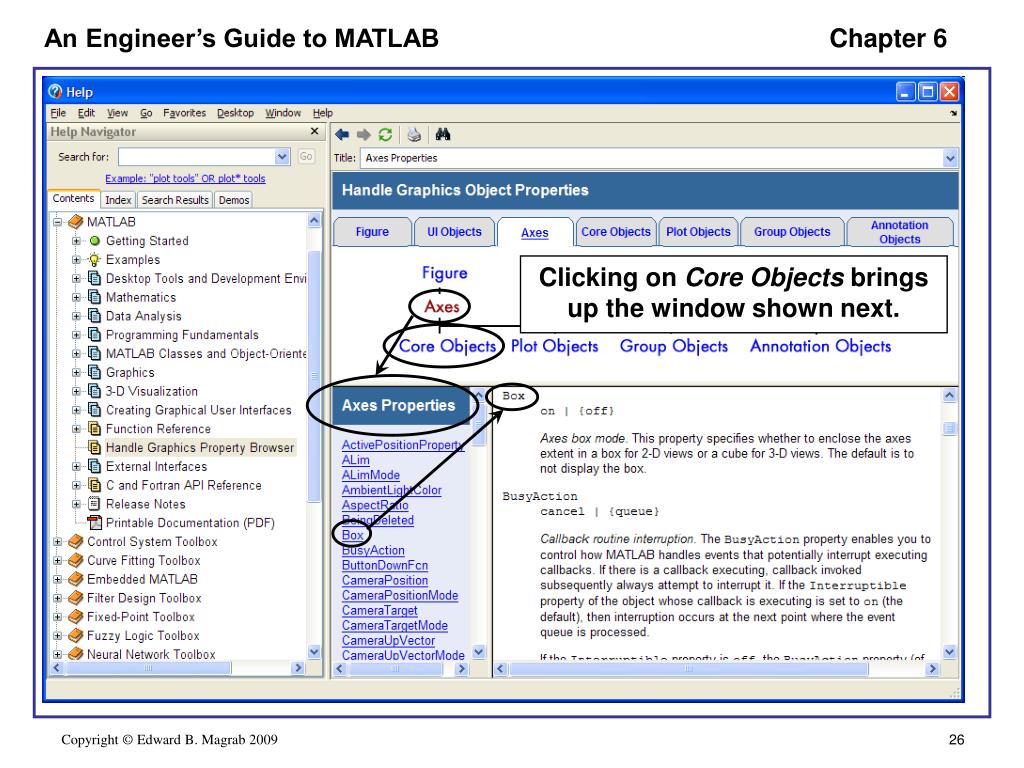Click the property description horizontal scrollbar thumb

coord(687,669)
